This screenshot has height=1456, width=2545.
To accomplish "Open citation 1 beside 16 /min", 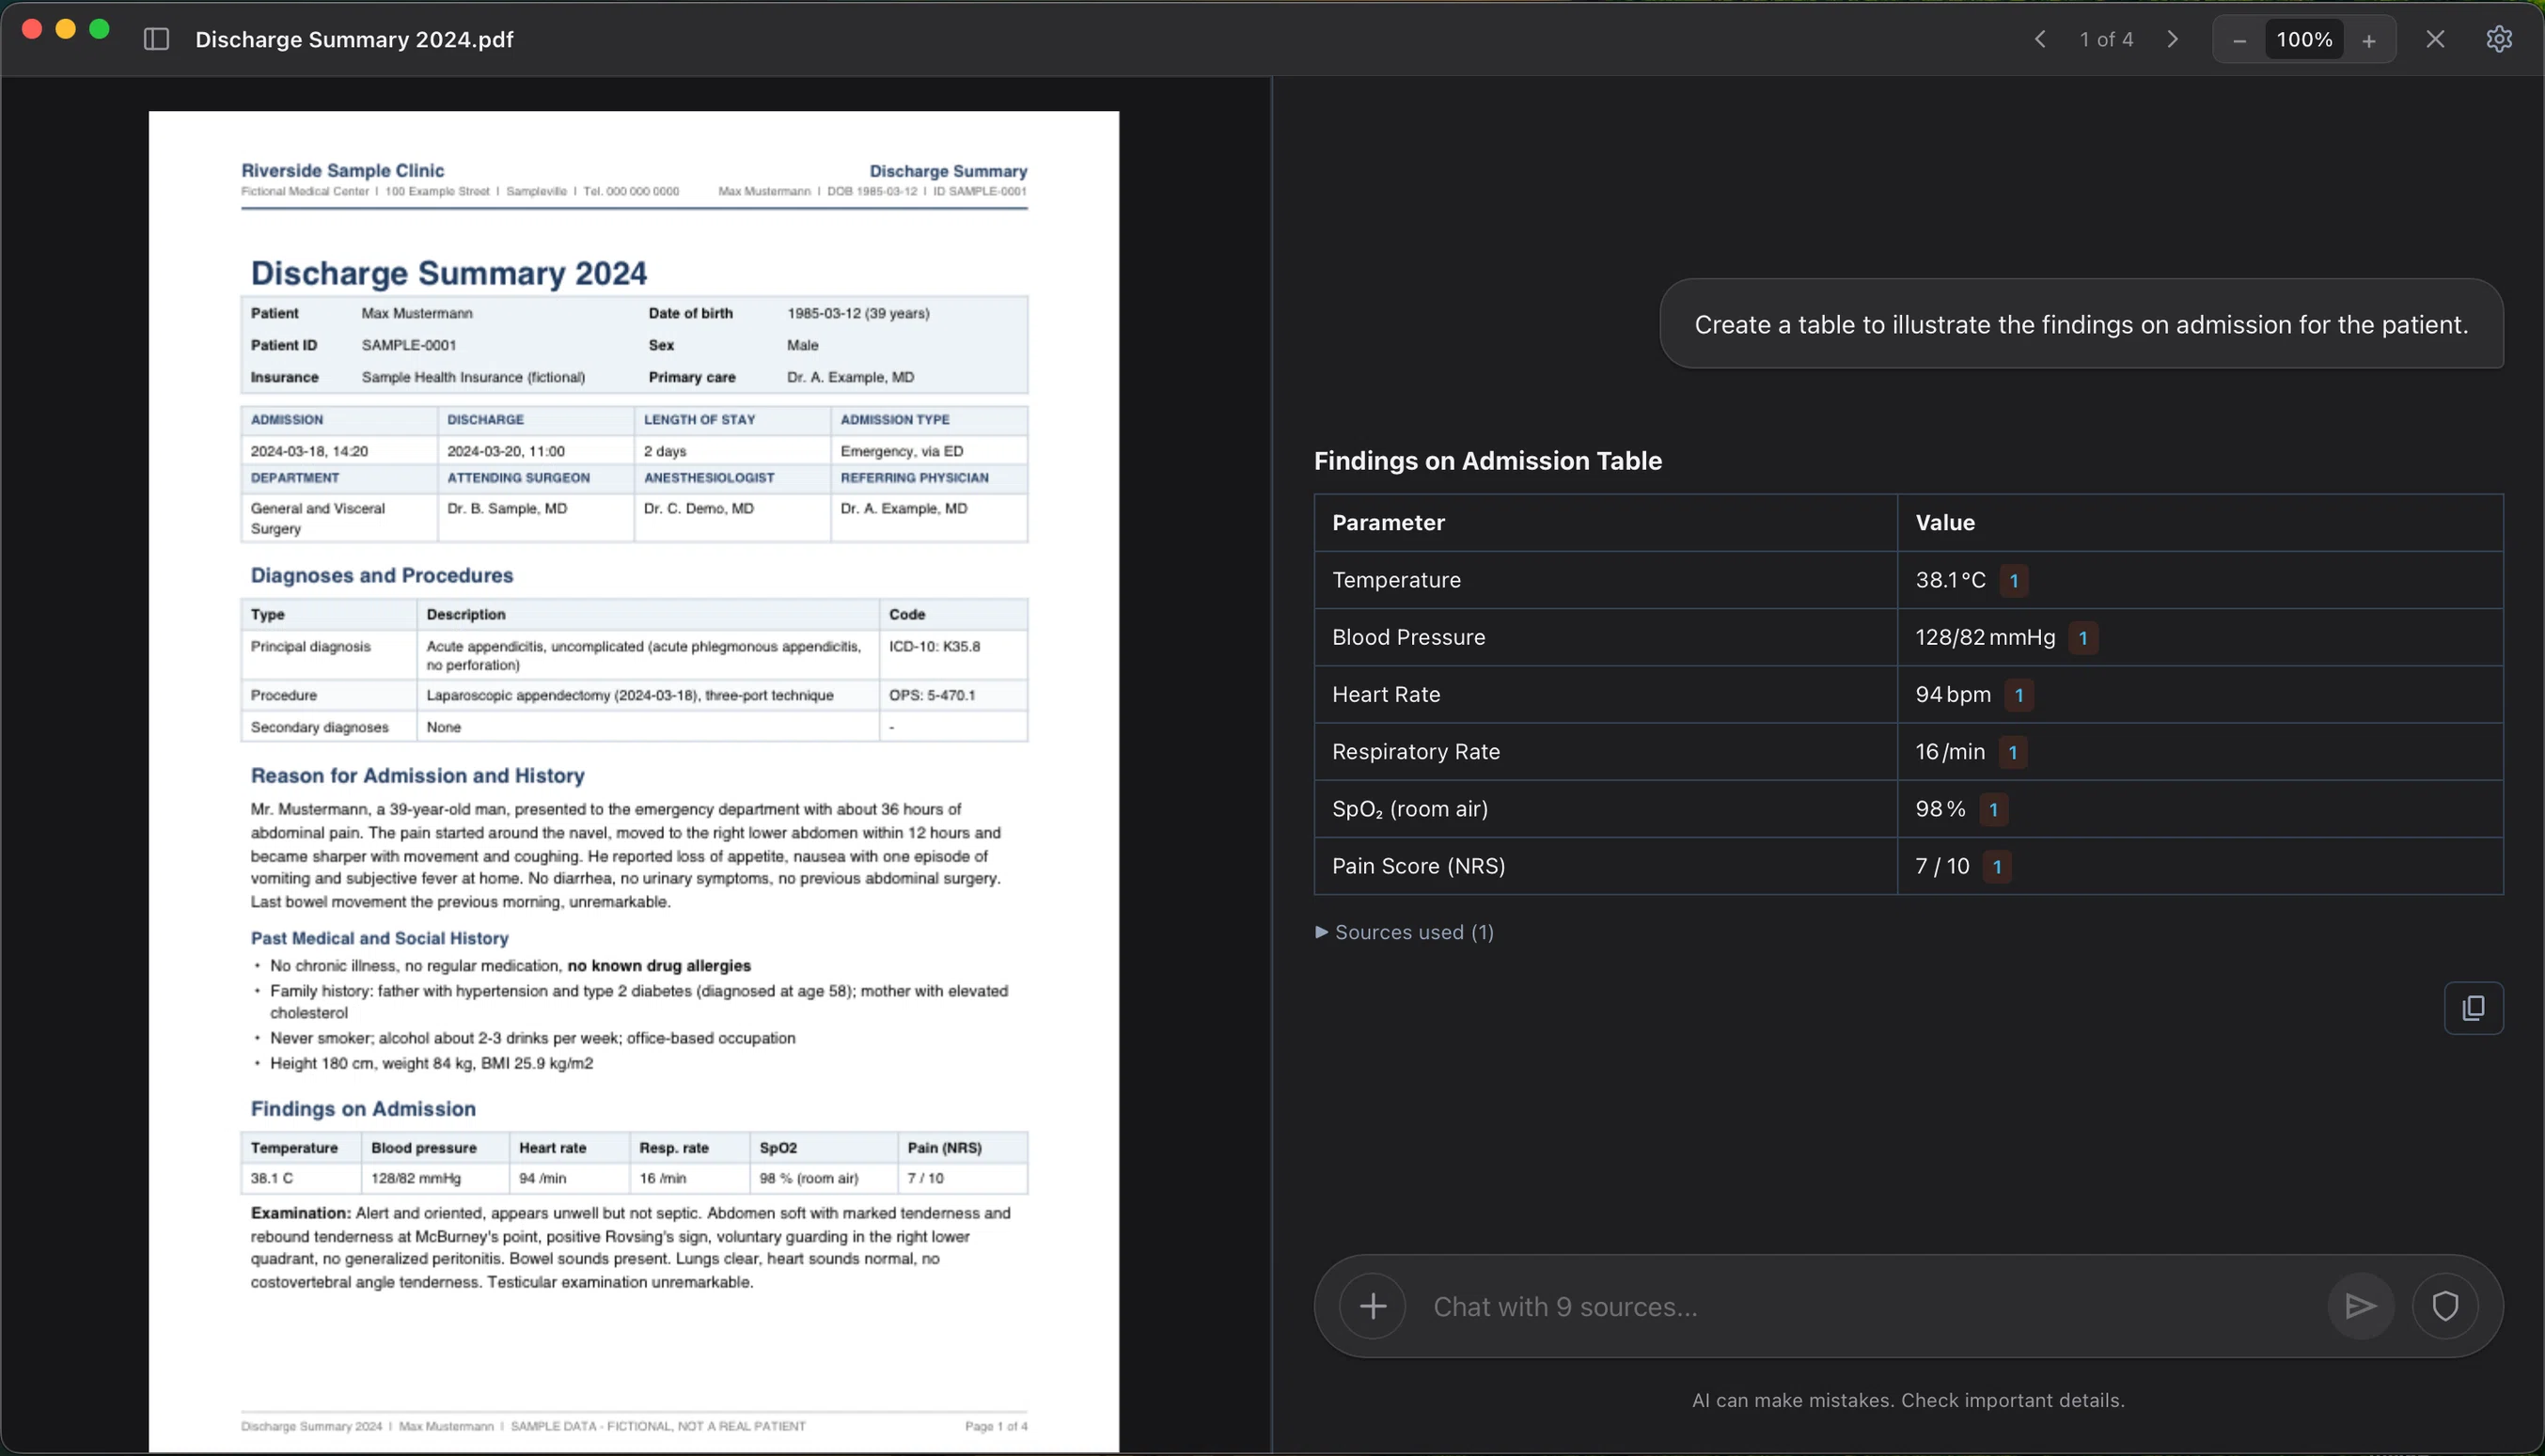I will click(2012, 752).
